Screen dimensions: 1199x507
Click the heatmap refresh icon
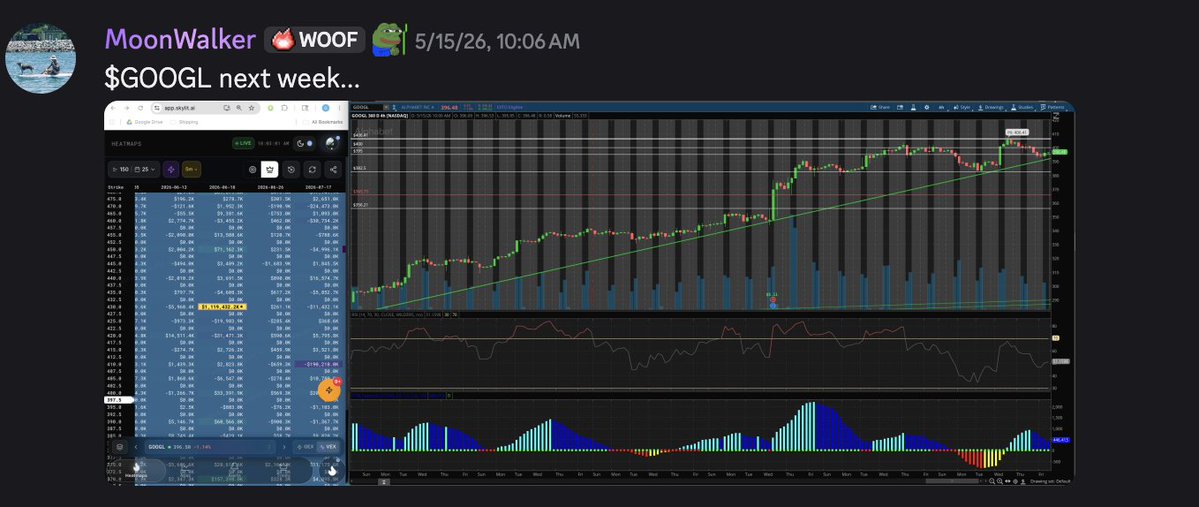[x=312, y=170]
